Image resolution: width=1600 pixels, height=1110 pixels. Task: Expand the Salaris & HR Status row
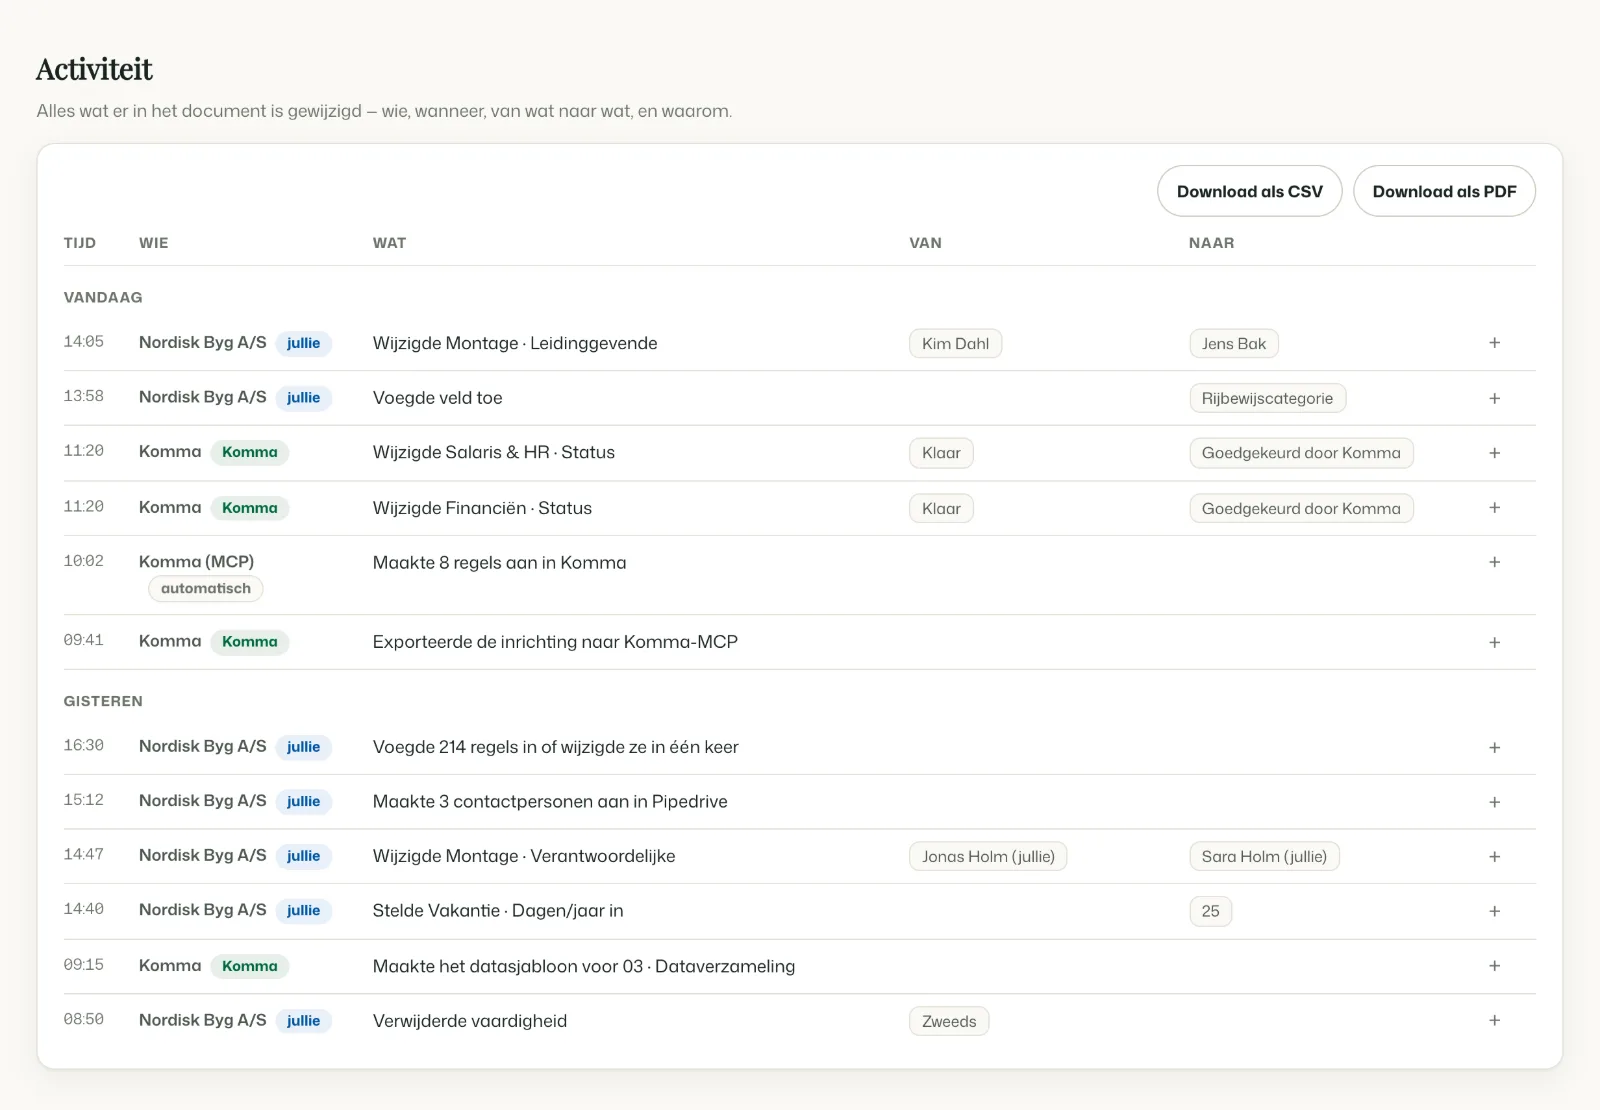point(1494,453)
